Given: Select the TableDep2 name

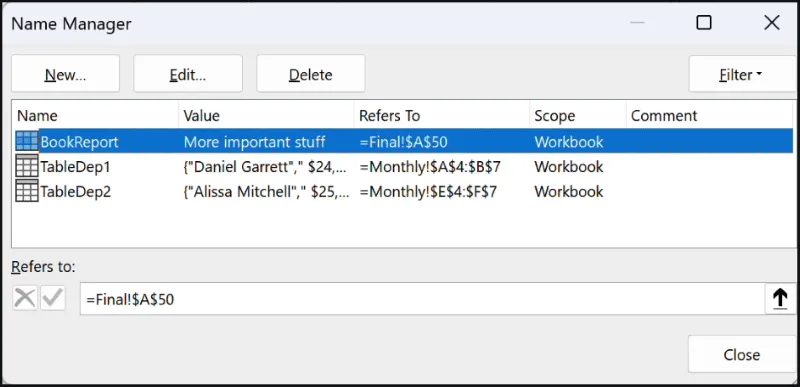Looking at the screenshot, I should coord(76,192).
